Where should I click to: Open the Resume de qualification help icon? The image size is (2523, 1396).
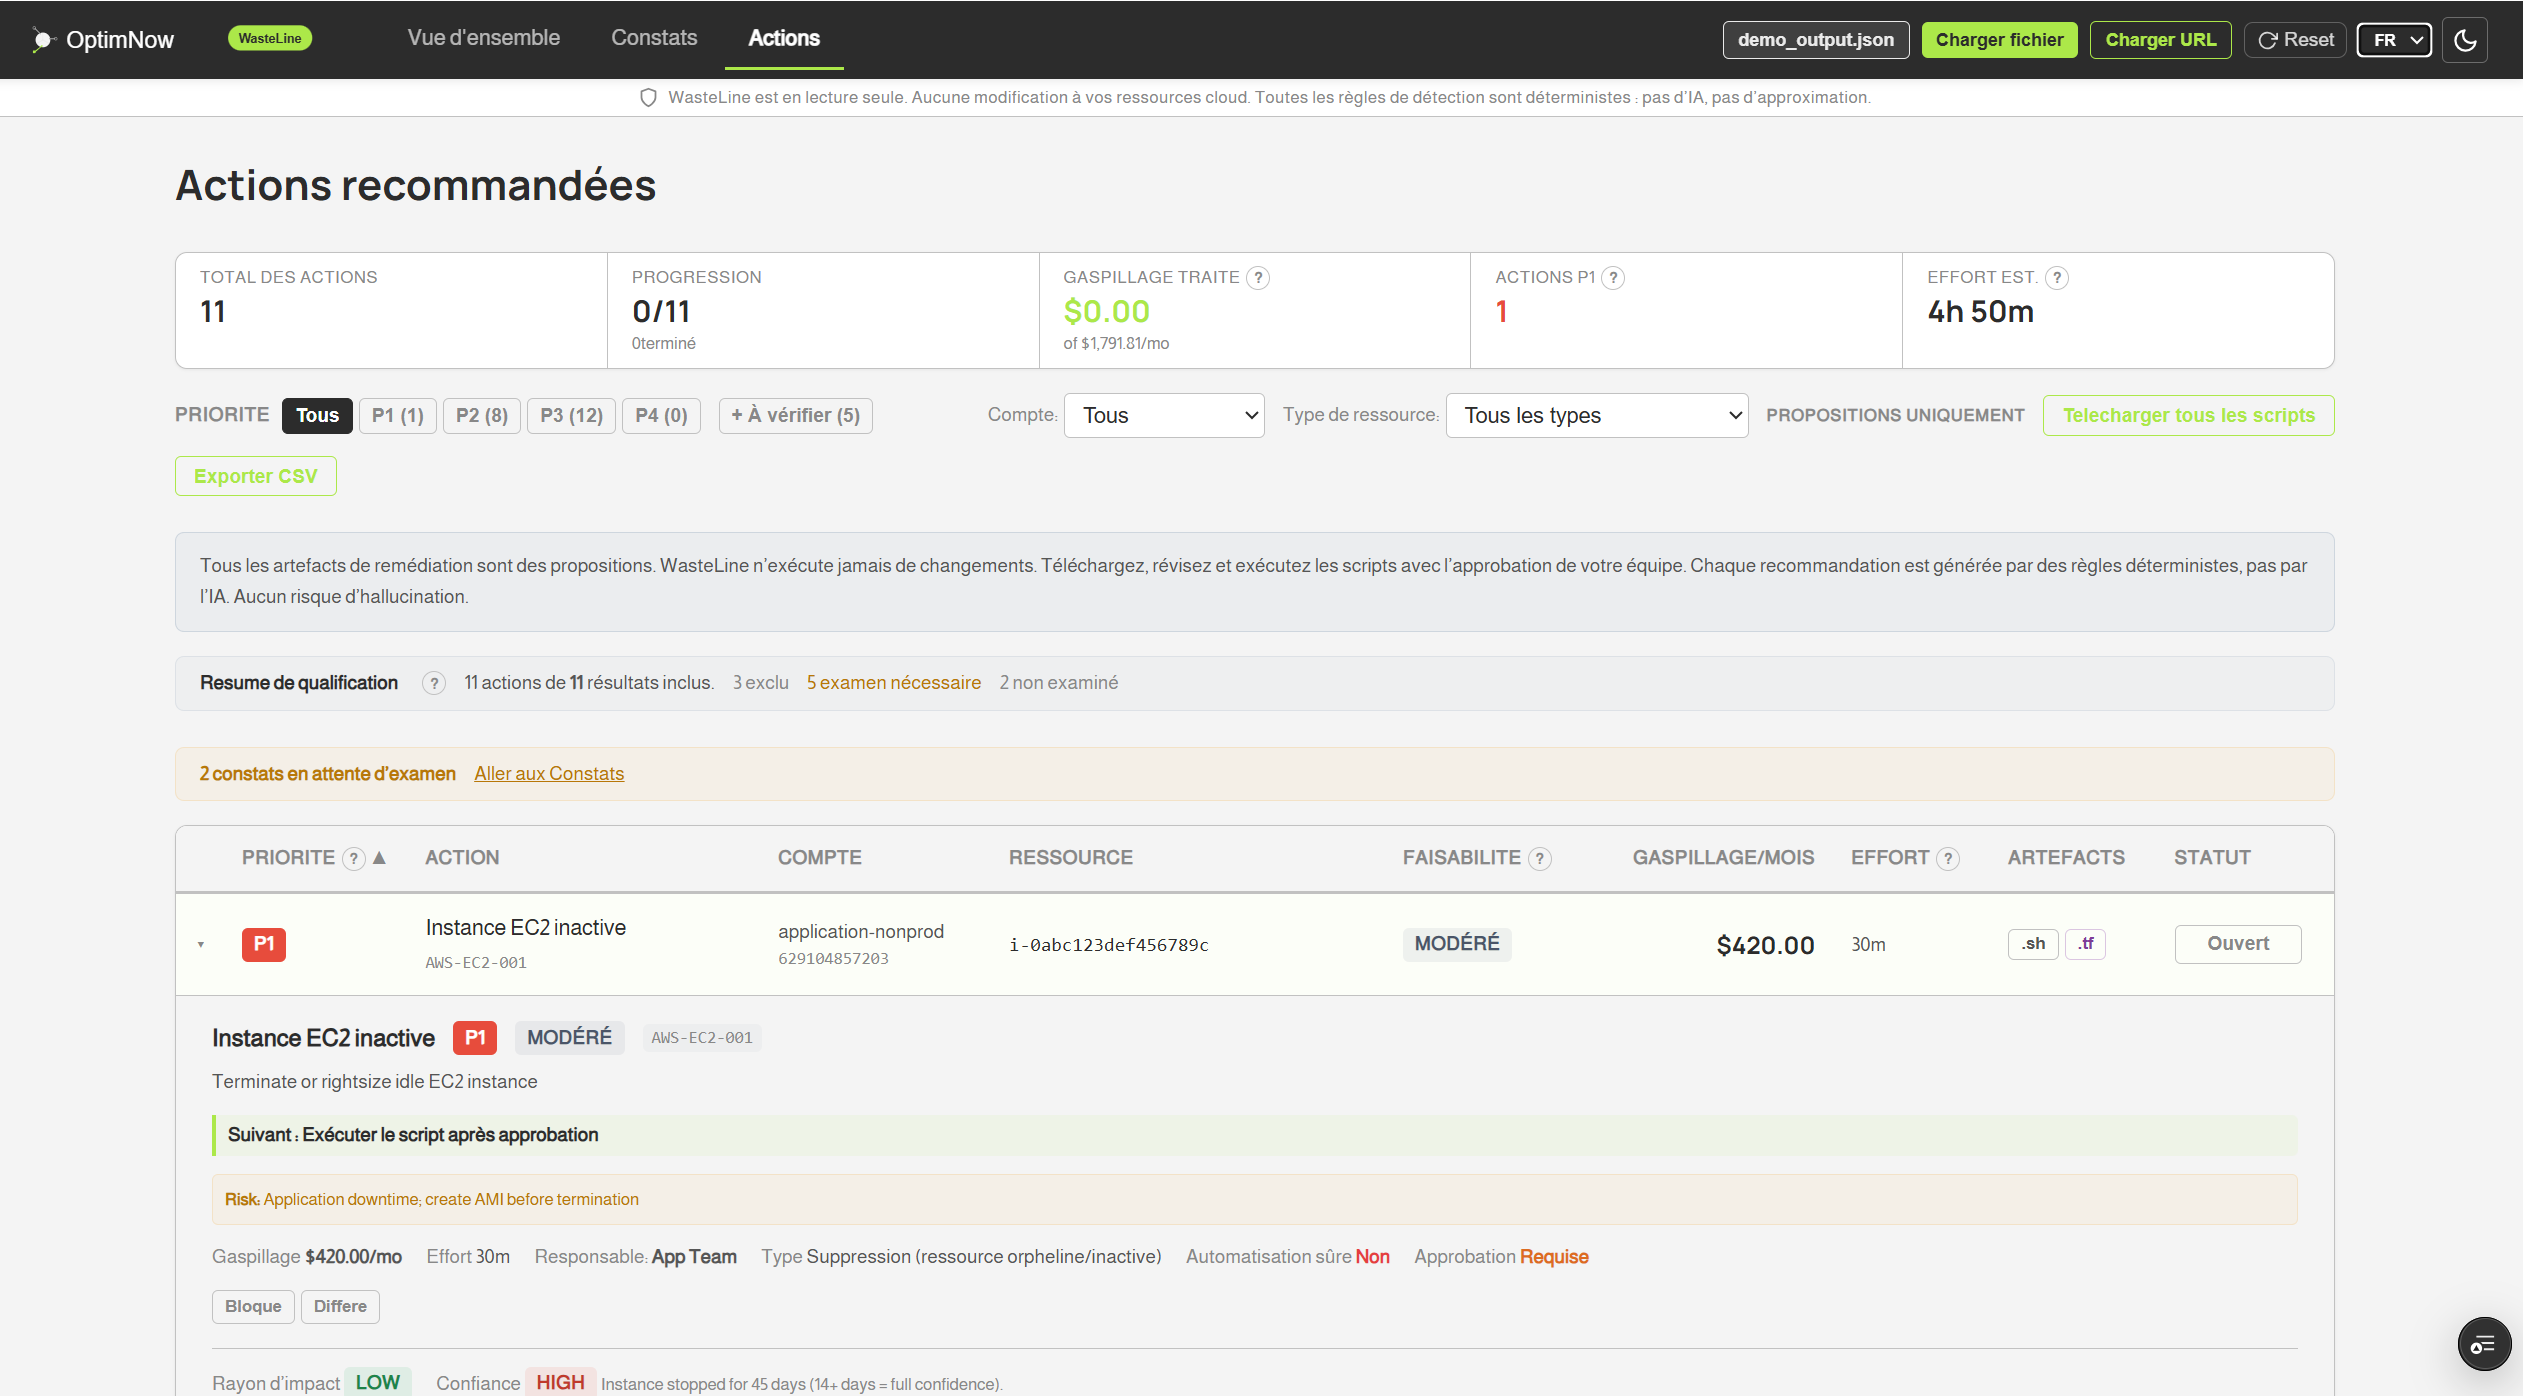[x=433, y=683]
